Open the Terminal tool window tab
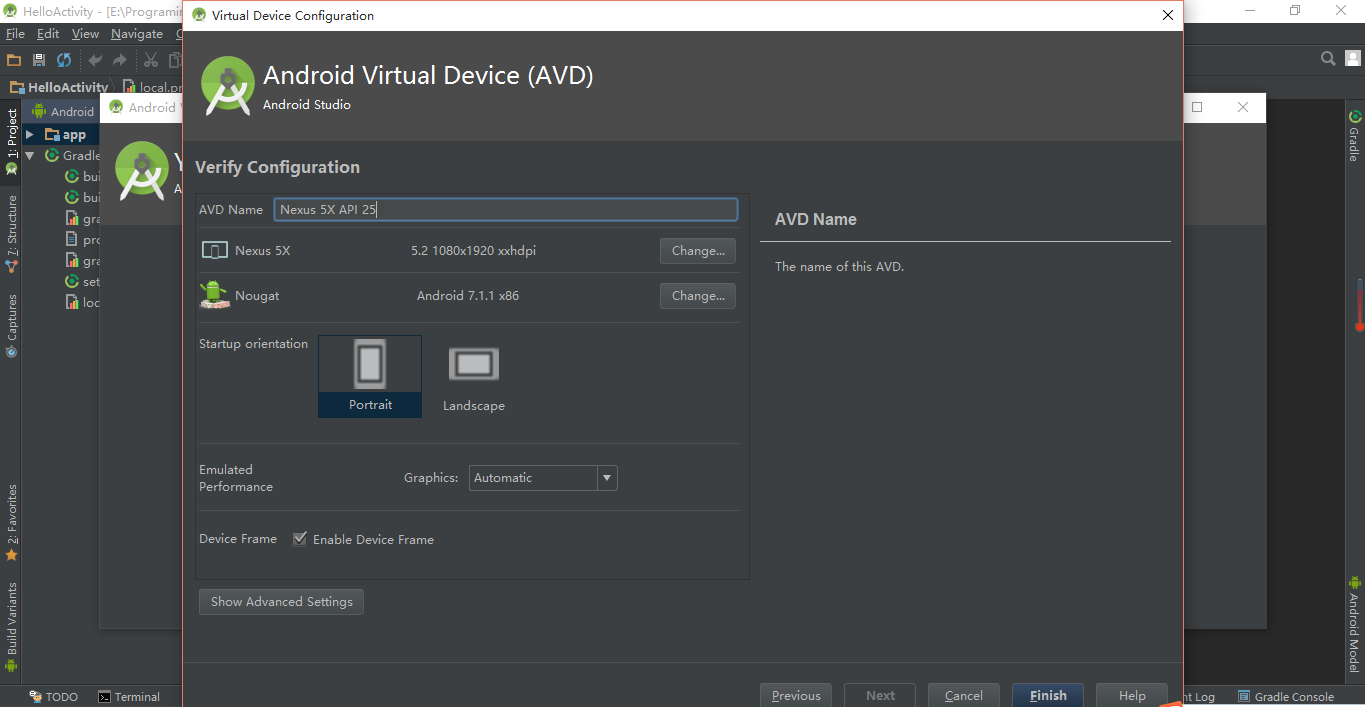 click(129, 697)
